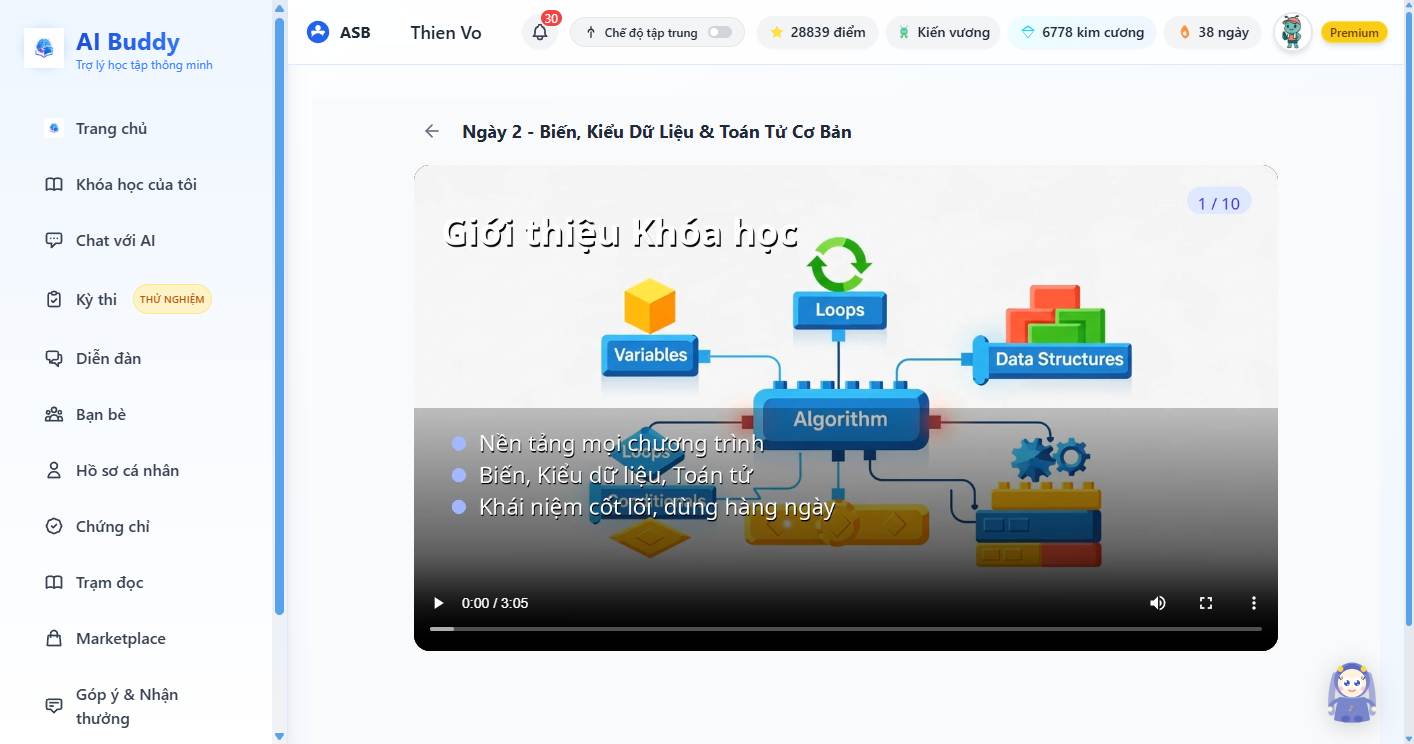The width and height of the screenshot is (1414, 744).
Task: Click the Trợ lý học tập thông minh tagline
Action: click(144, 65)
